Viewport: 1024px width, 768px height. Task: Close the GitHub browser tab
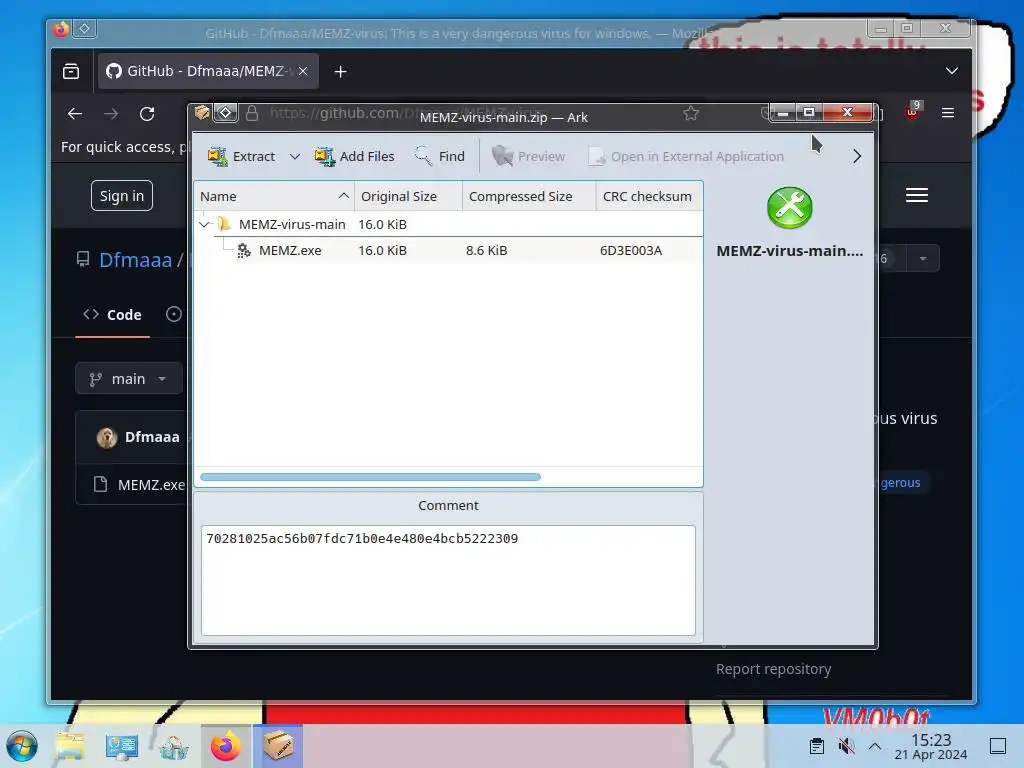click(303, 71)
